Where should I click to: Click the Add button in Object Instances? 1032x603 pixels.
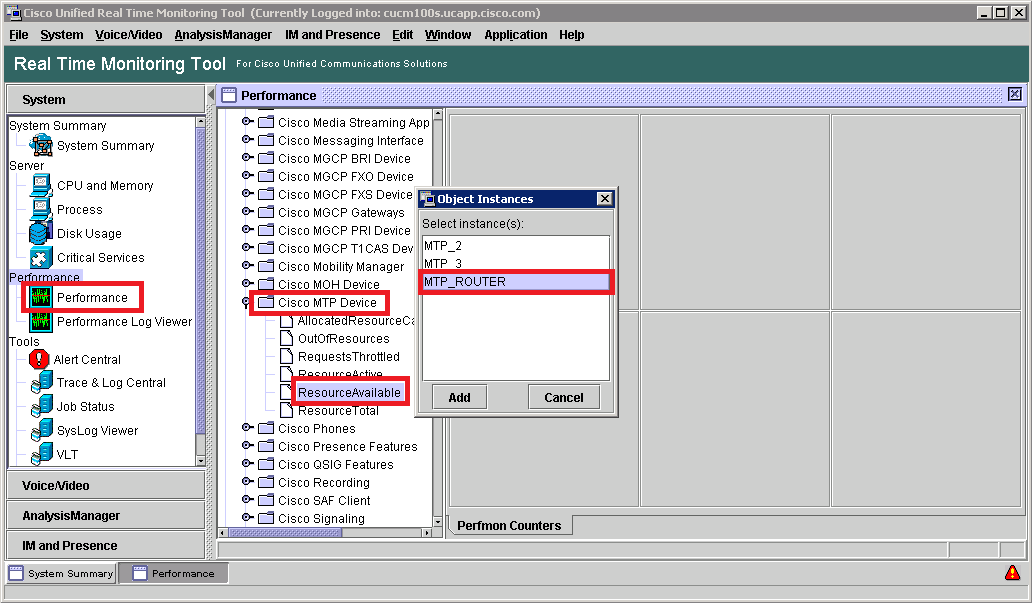click(x=459, y=397)
